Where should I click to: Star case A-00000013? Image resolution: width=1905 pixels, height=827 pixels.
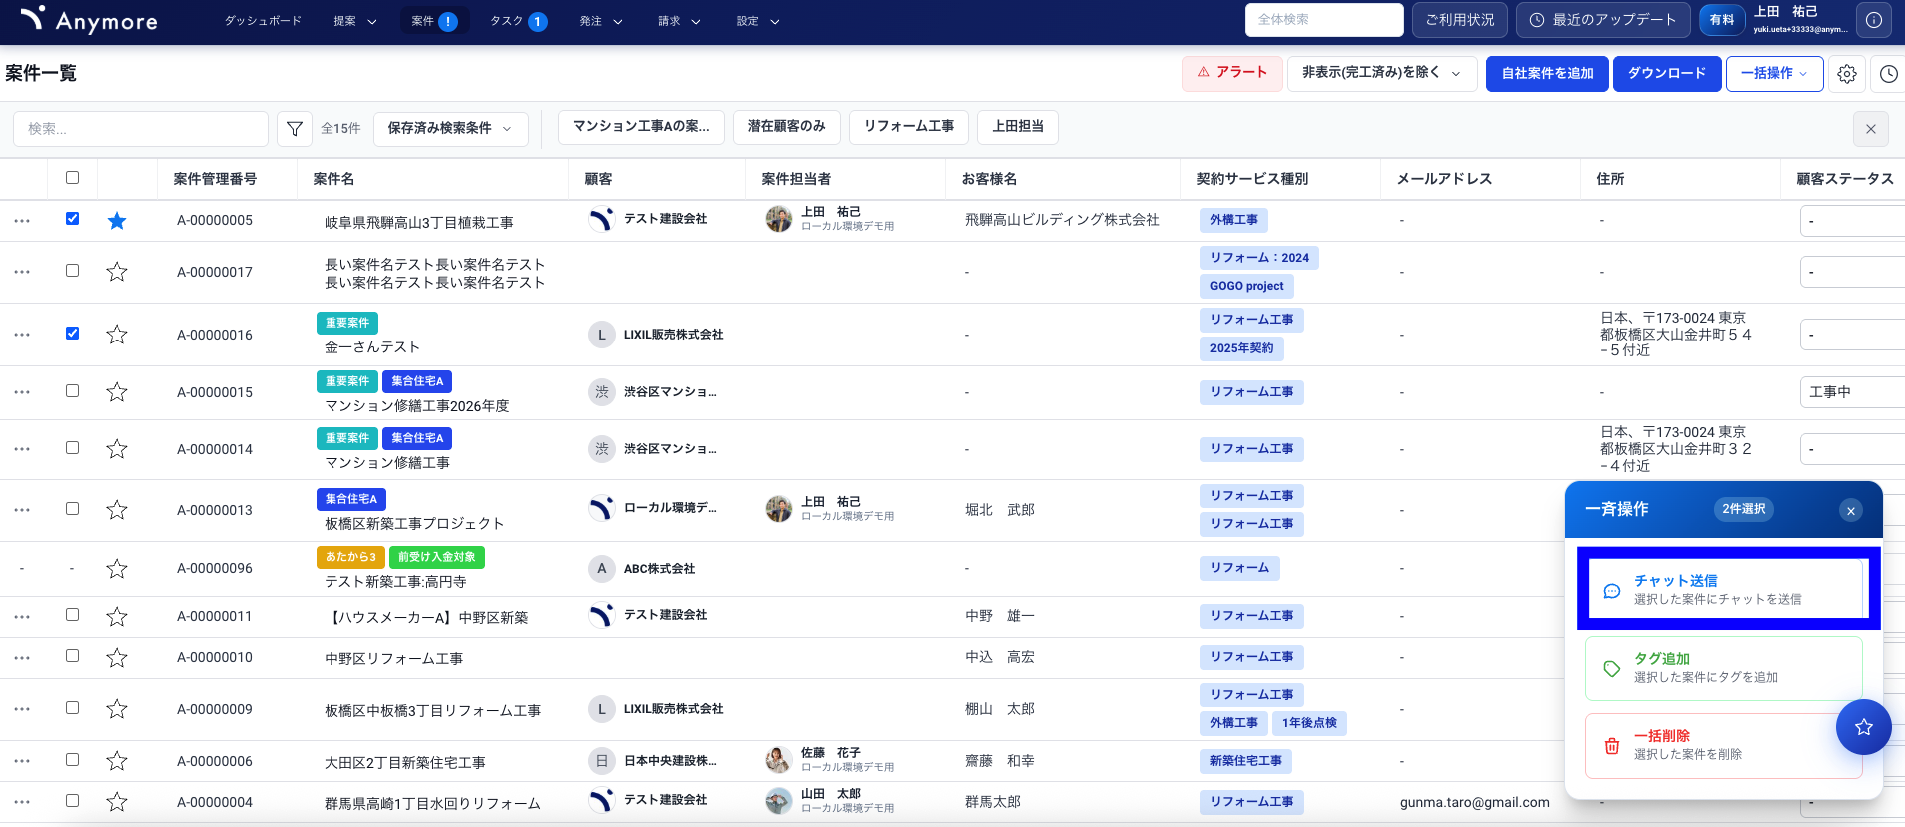pos(117,510)
